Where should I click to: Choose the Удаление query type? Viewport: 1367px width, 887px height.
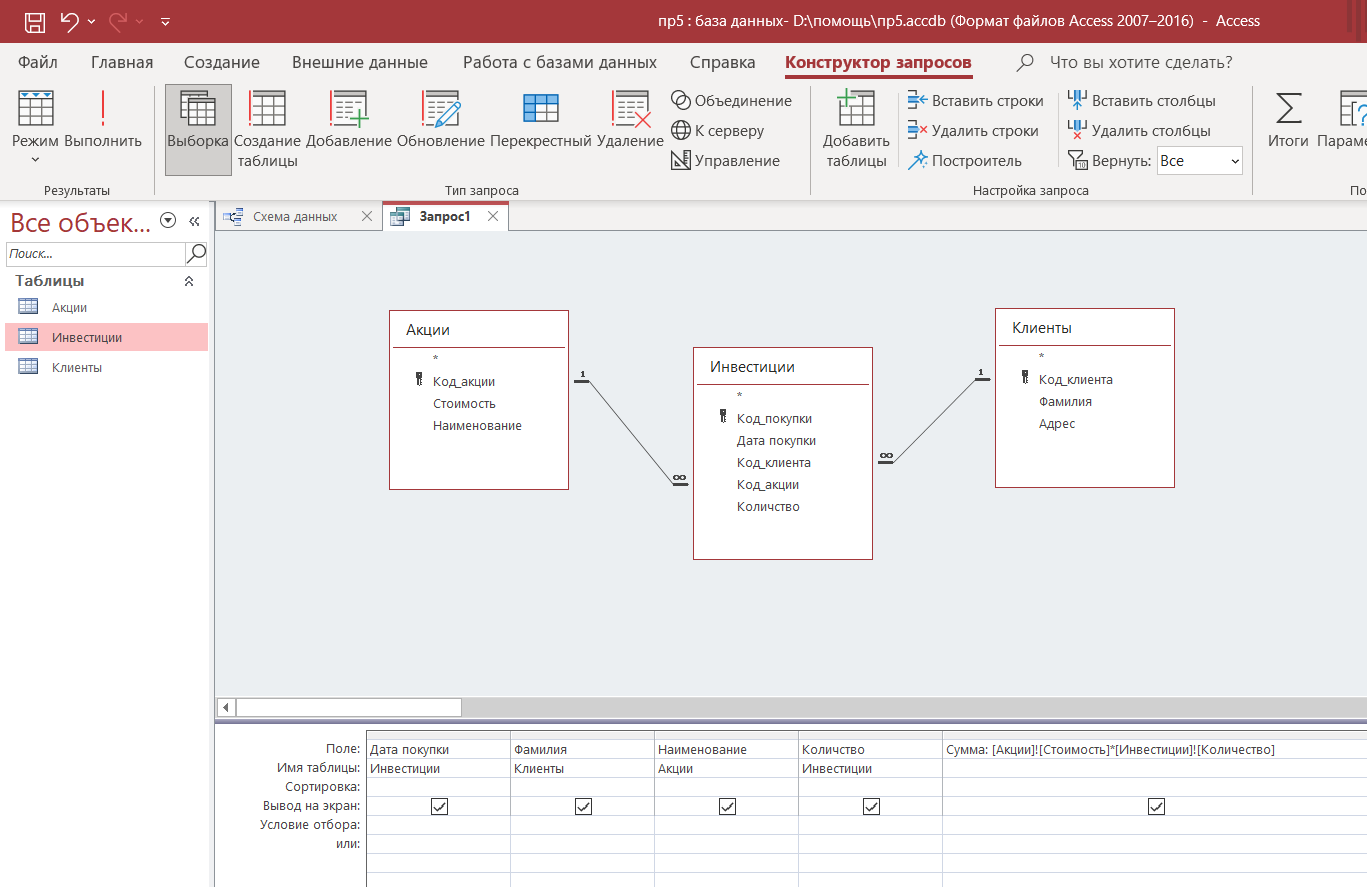[631, 118]
